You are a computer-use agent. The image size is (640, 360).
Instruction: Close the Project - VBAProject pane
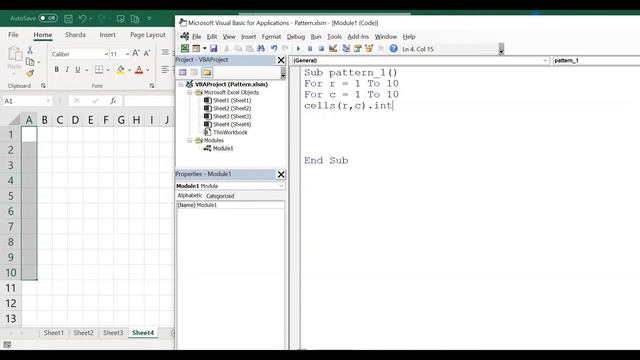coord(281,60)
